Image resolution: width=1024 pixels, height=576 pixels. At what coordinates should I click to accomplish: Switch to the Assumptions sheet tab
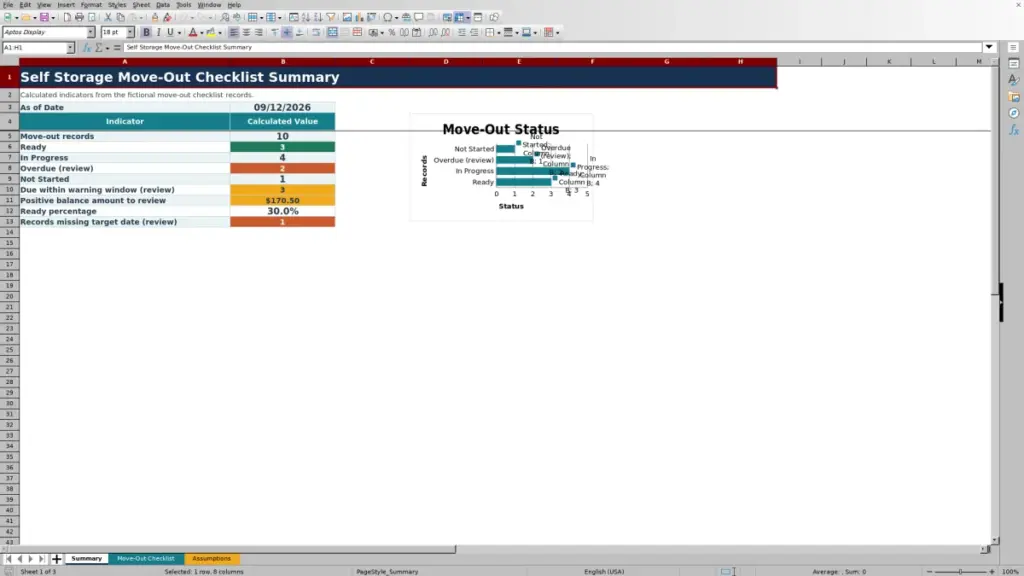pos(212,559)
